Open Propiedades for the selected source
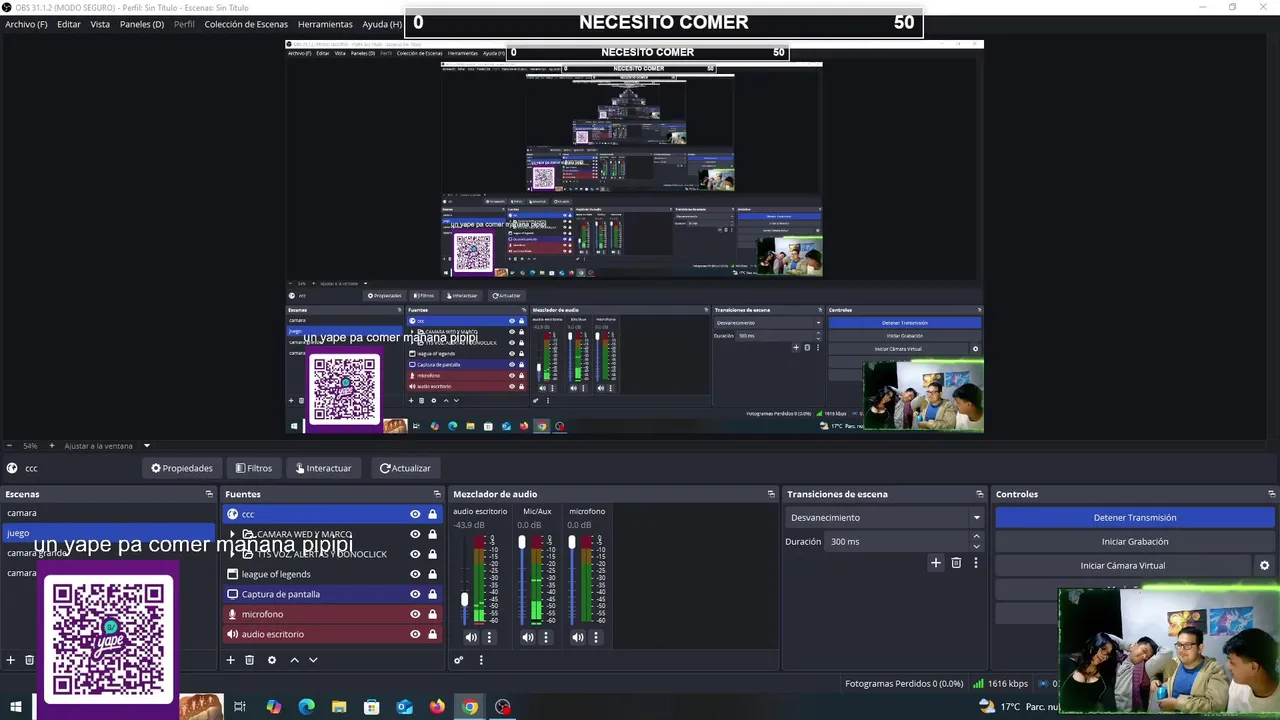Image resolution: width=1280 pixels, height=720 pixels. [182, 468]
